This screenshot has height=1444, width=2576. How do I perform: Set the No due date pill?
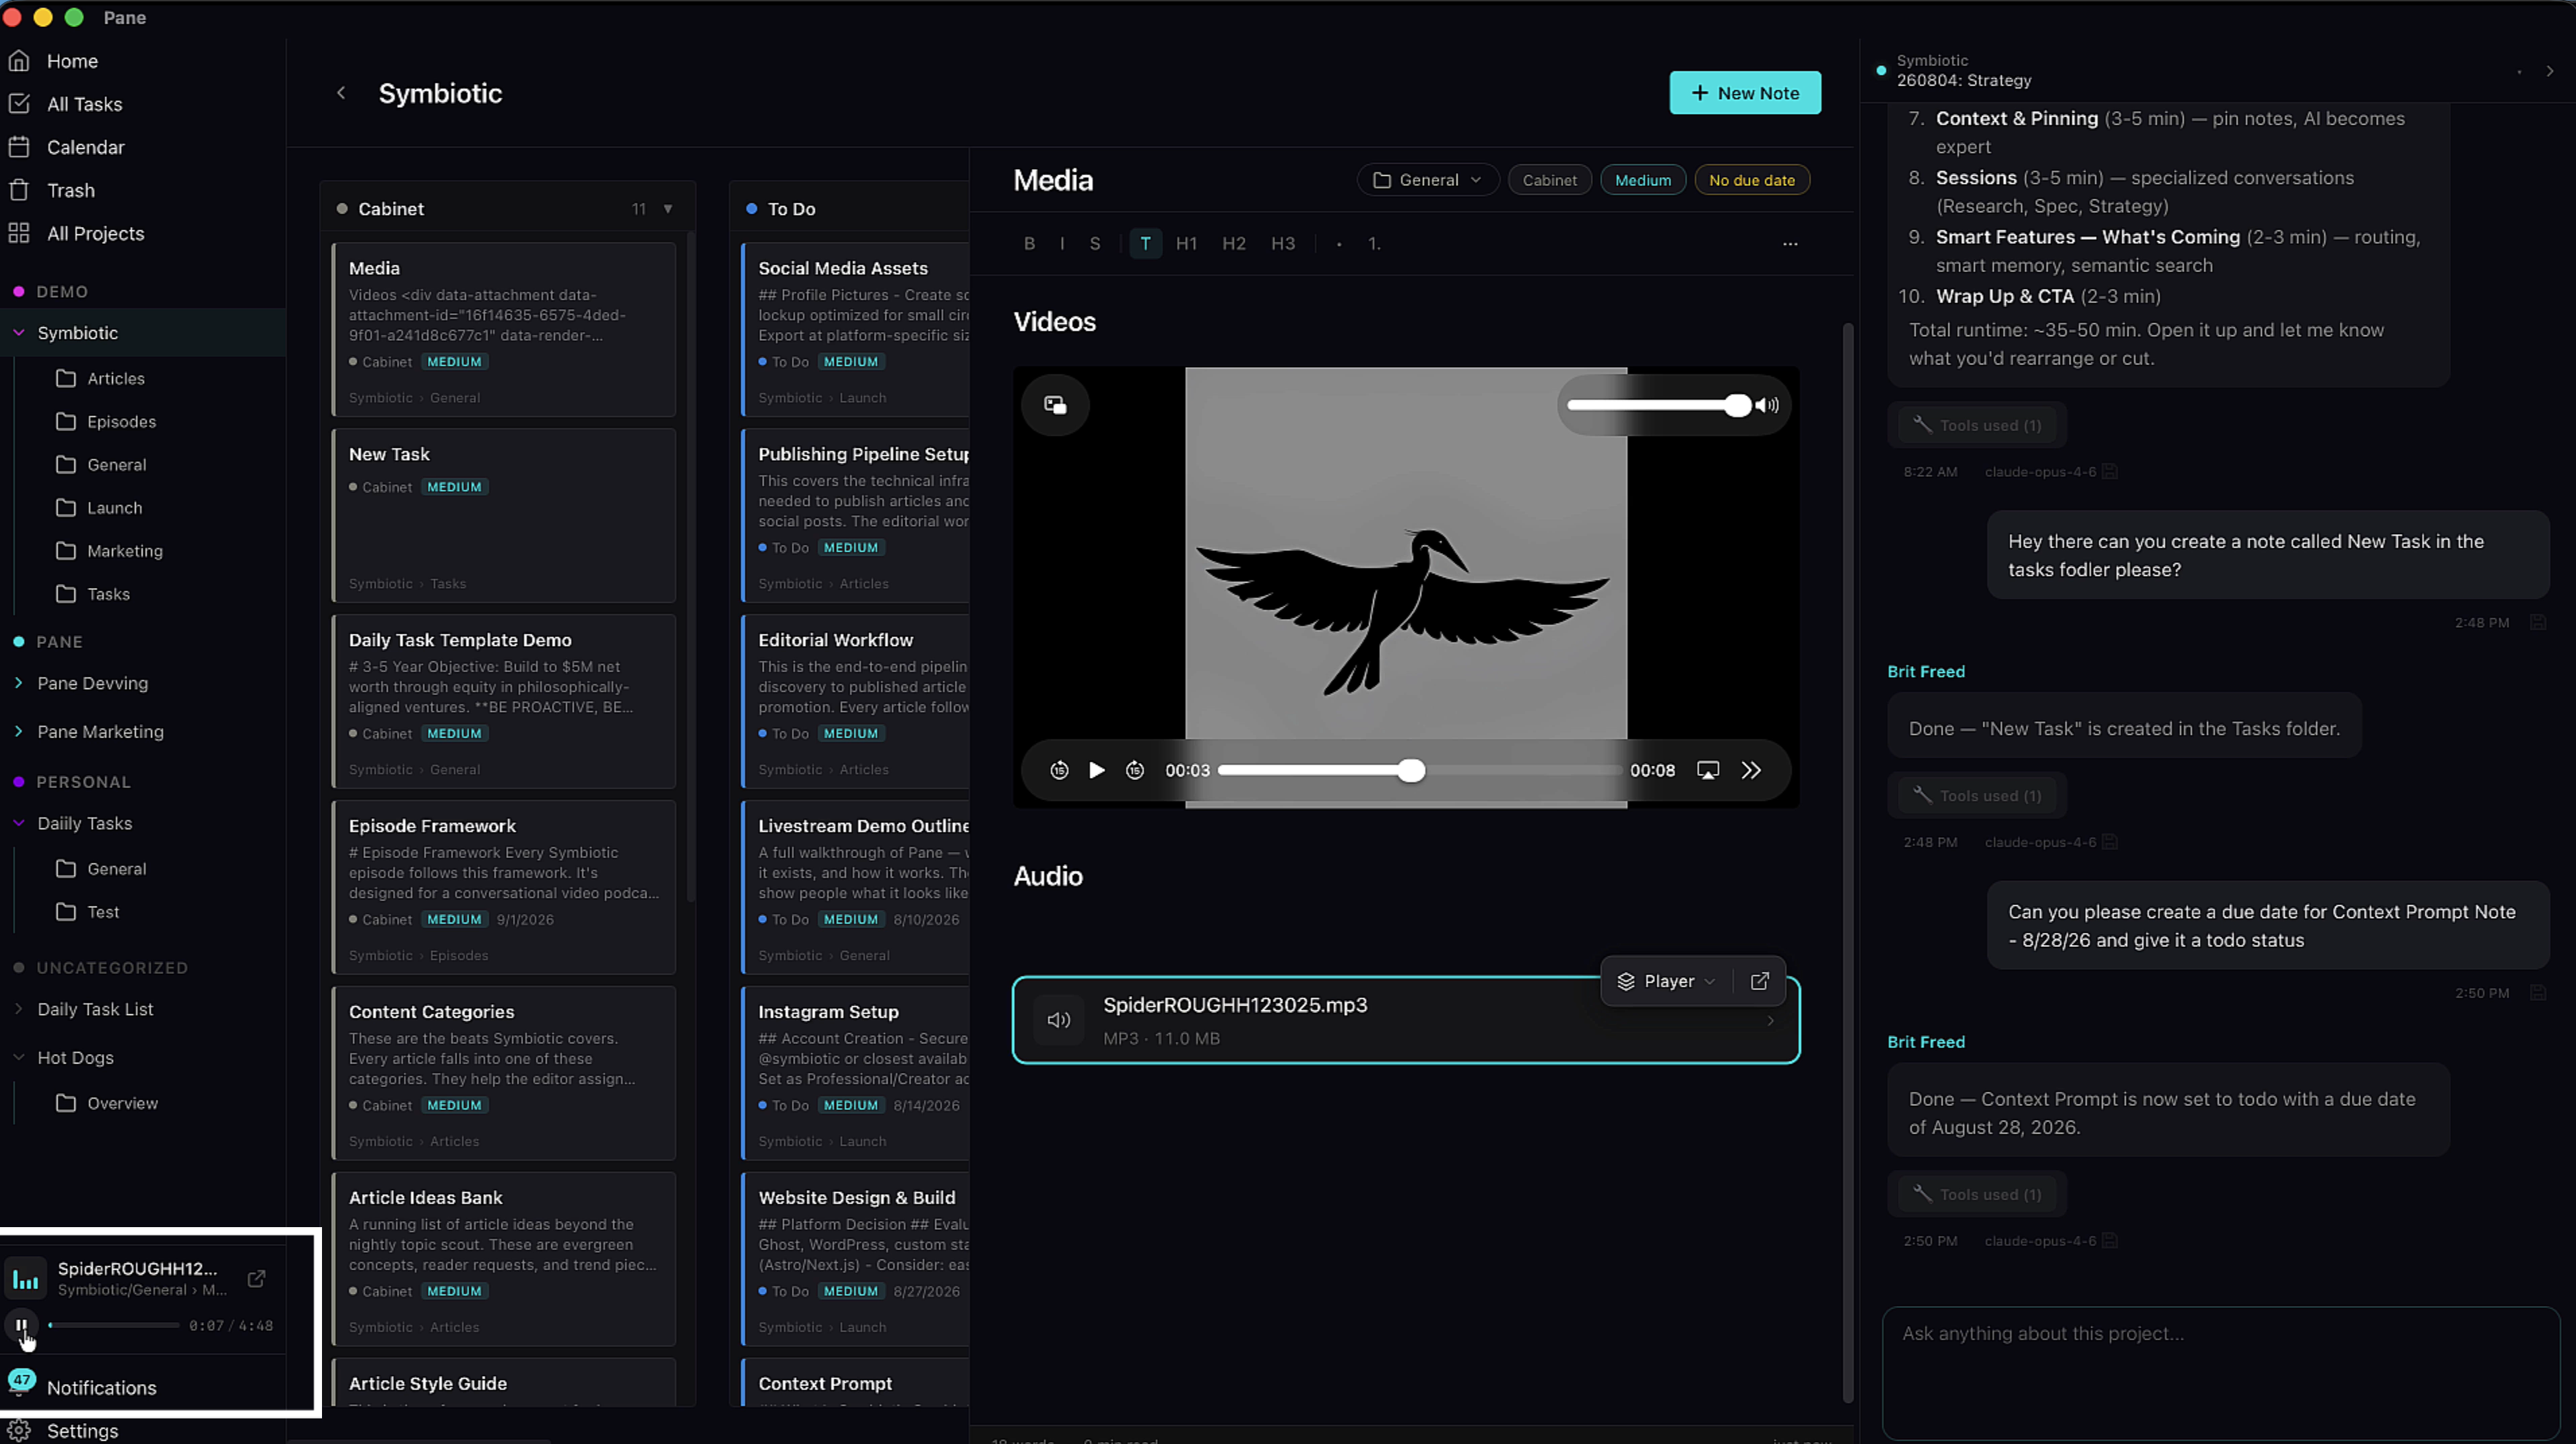(x=1751, y=180)
